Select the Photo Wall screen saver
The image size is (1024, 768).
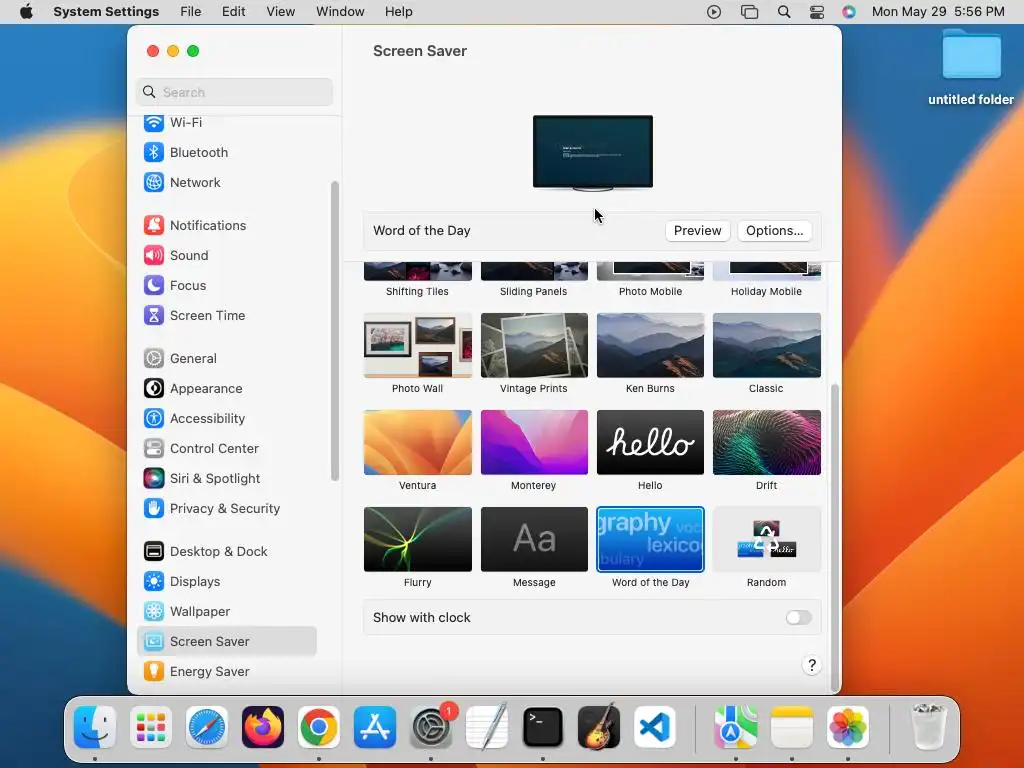click(418, 345)
